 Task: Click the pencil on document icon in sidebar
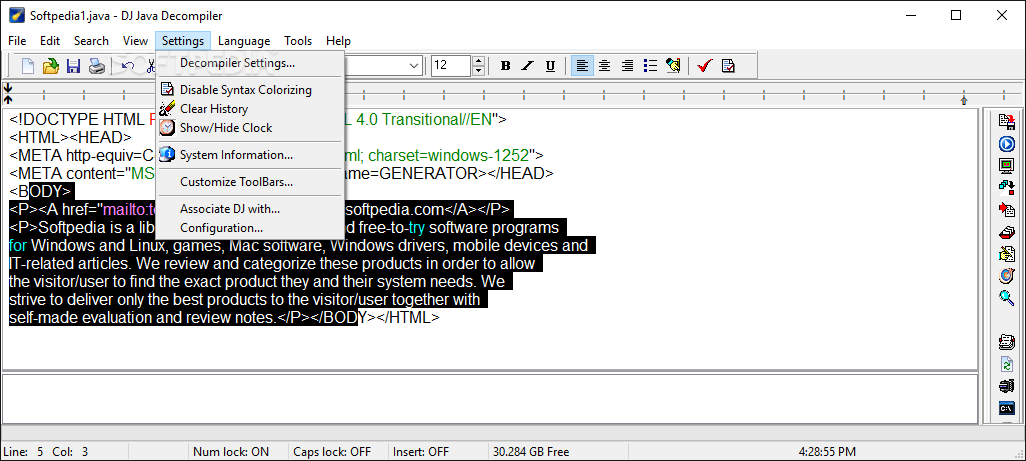[1006, 254]
